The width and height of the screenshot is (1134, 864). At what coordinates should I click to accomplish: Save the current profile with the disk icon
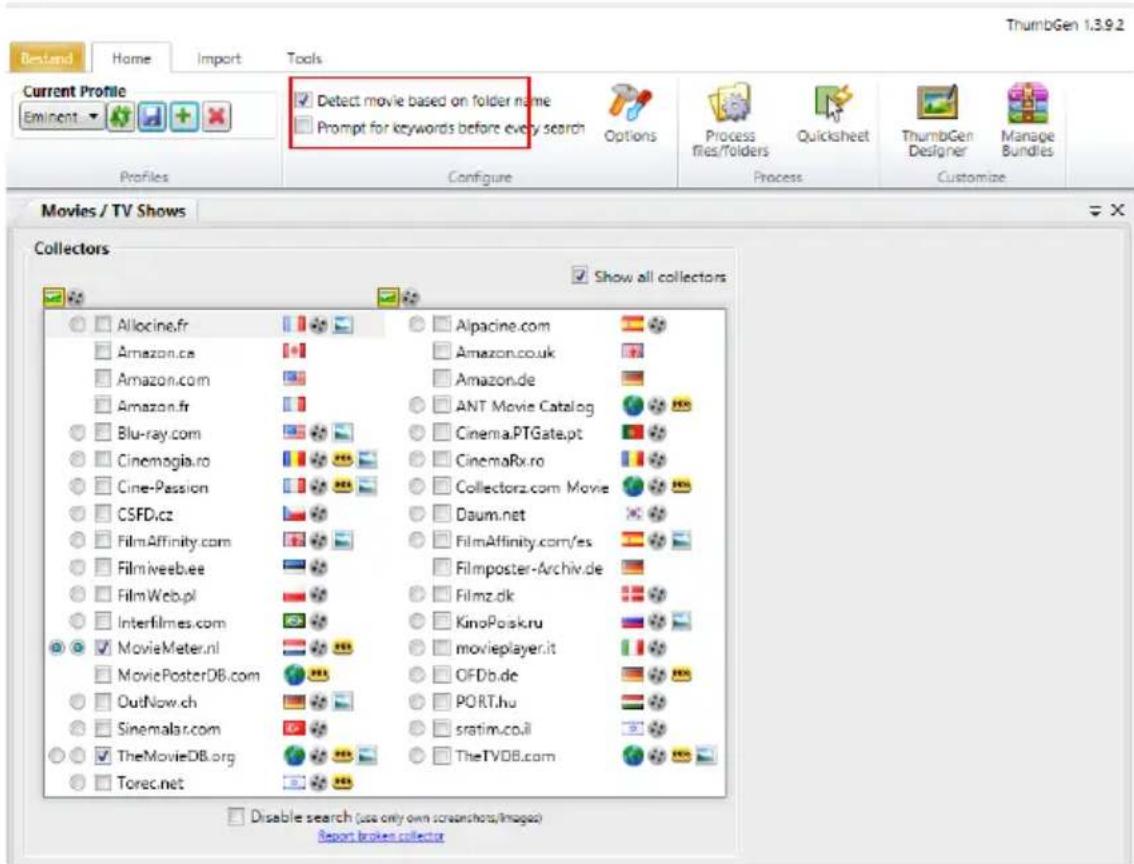click(152, 116)
